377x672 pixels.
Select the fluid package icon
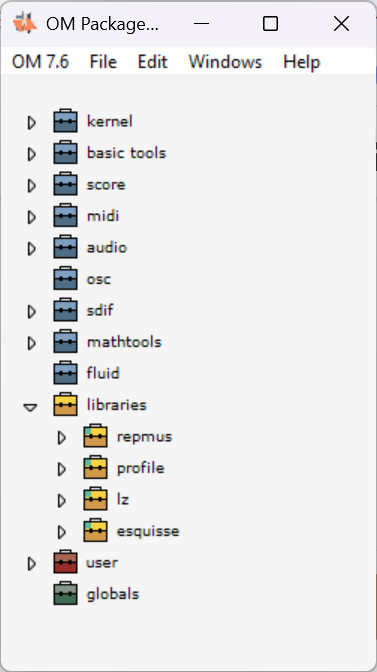[66, 373]
